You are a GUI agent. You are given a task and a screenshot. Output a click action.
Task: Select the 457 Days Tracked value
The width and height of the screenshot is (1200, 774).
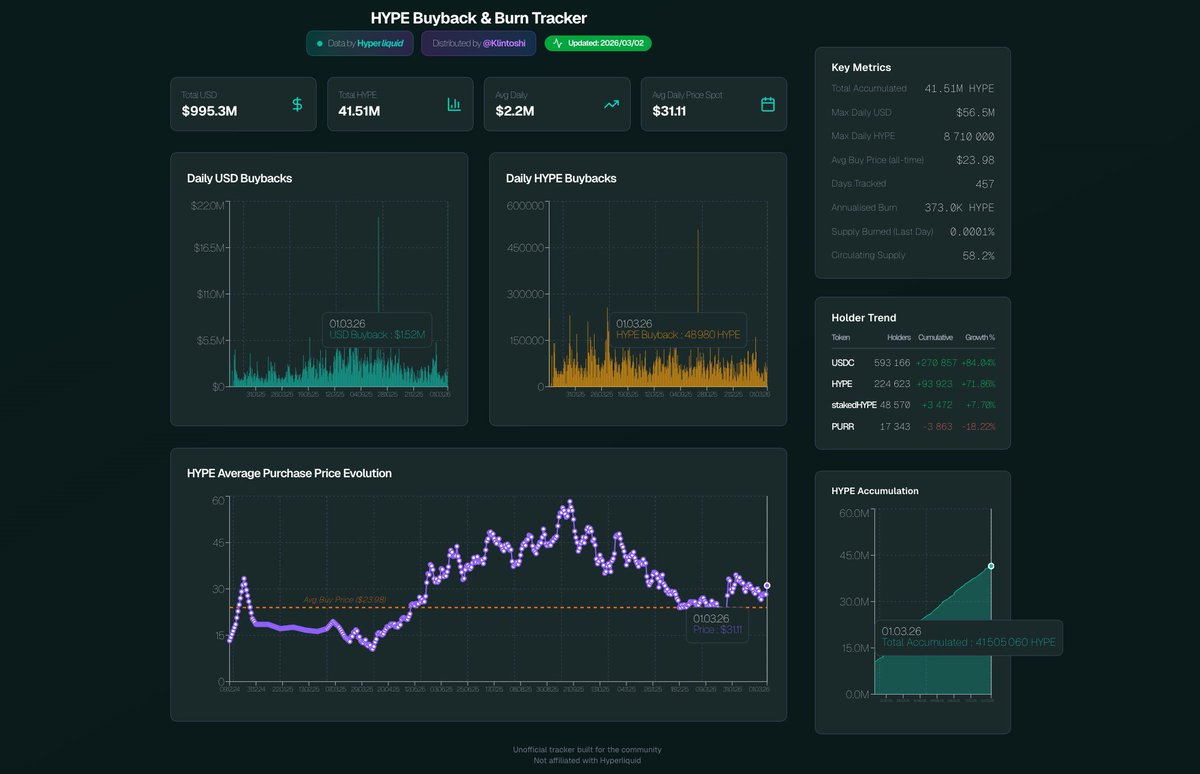985,184
